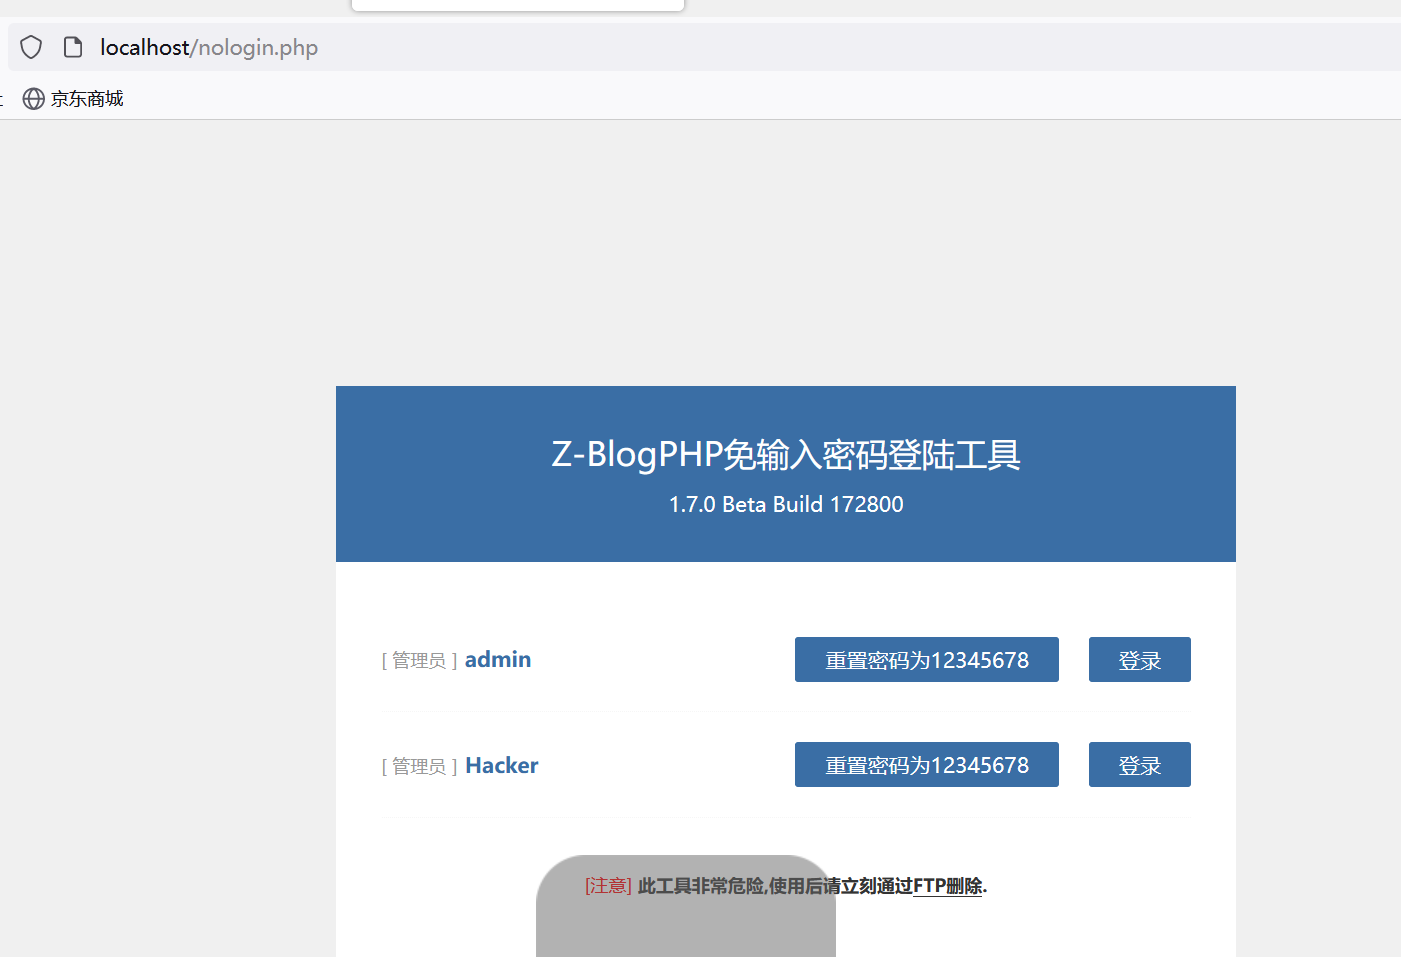Log in as admin with 登录 button
This screenshot has height=957, width=1401.
point(1140,660)
